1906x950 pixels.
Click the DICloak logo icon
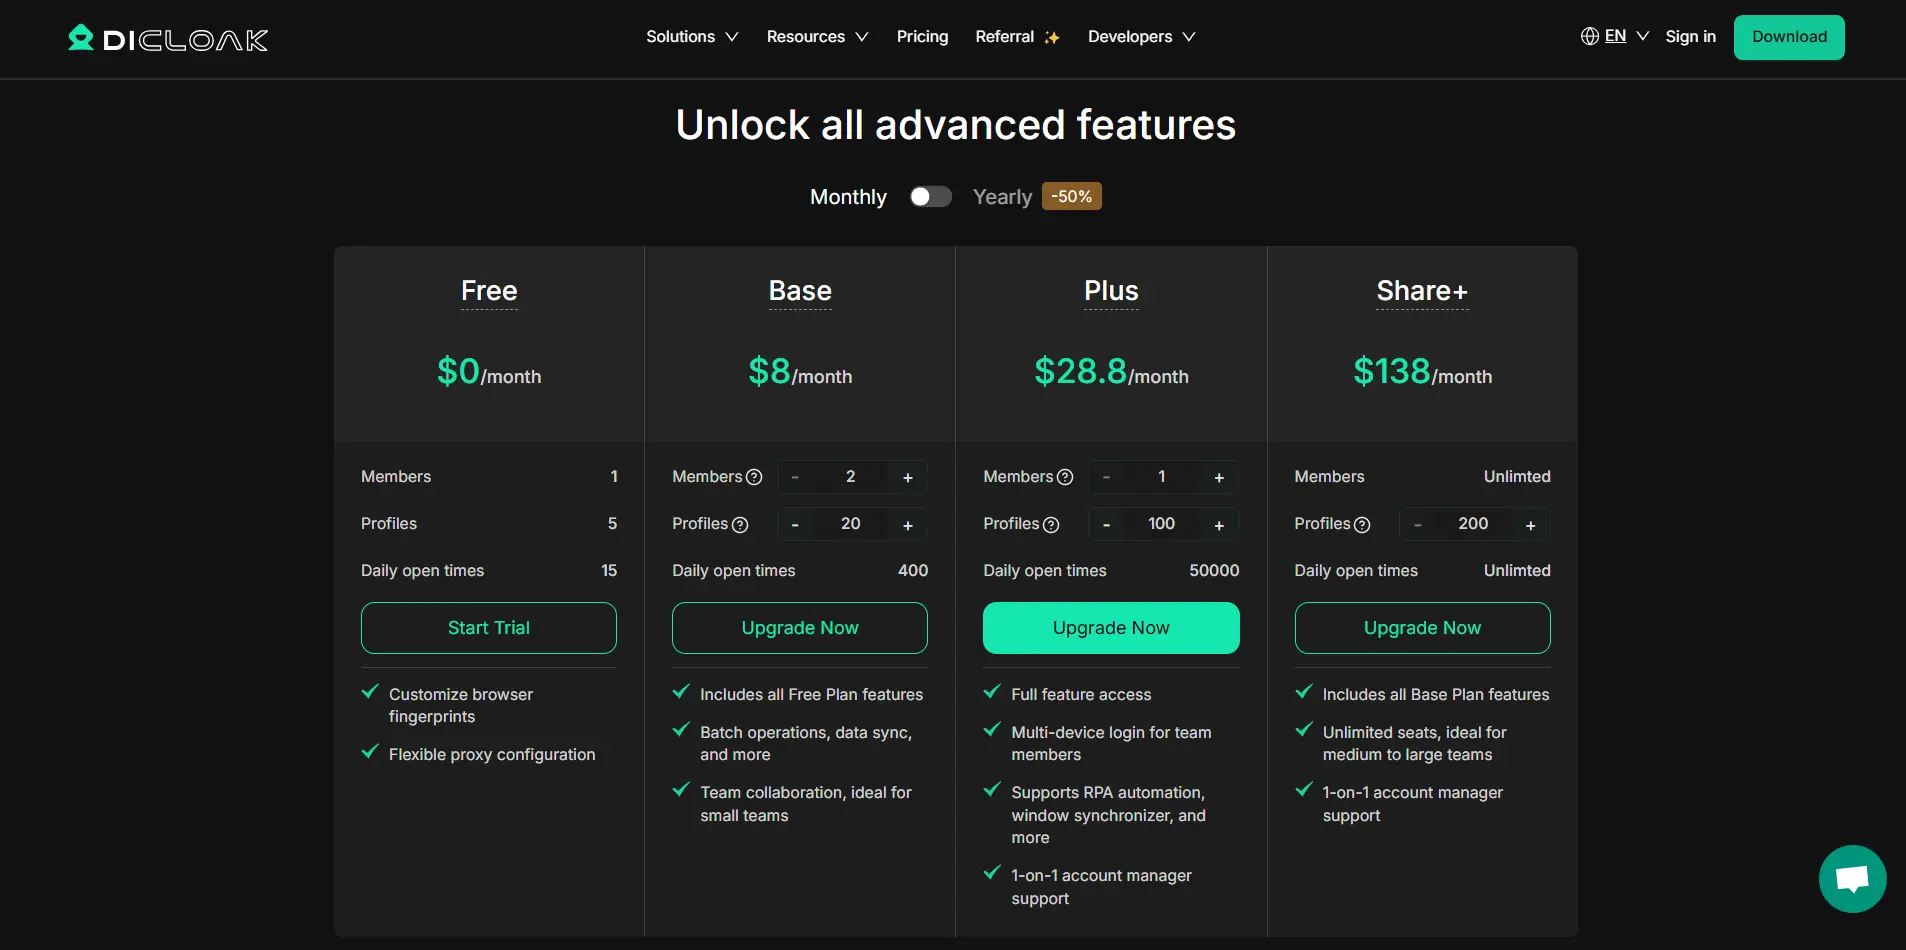coord(81,38)
